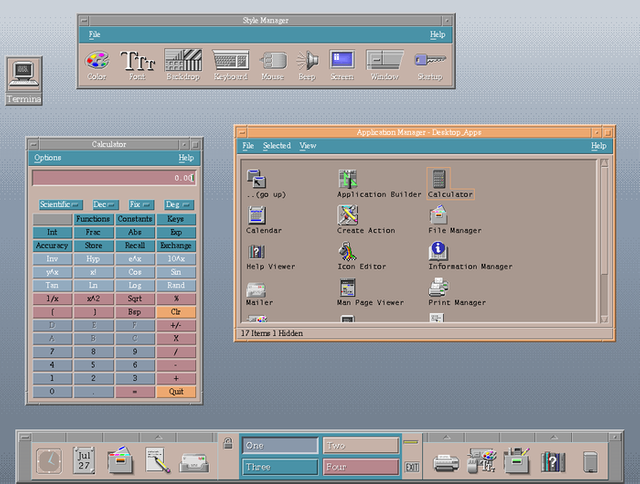The height and width of the screenshot is (484, 640).
Task: Switch to workspace Four
Action: point(361,467)
